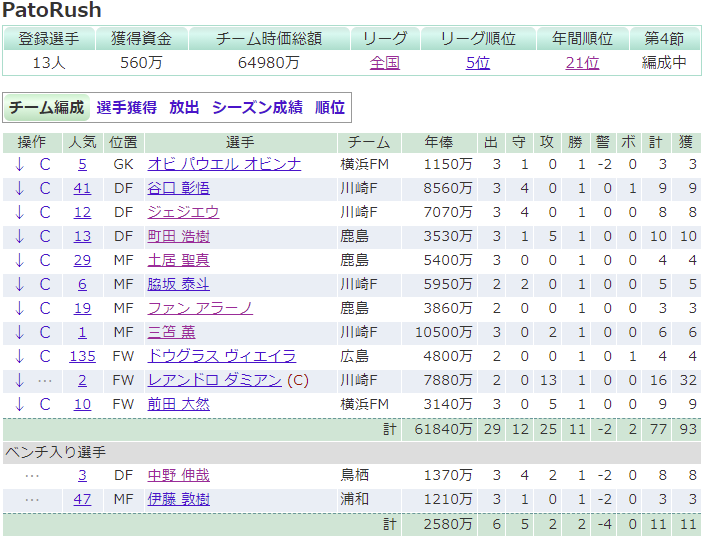Click the down arrow for レアンドロ ダミアン
Viewport: 704px width, 539px height.
pyautogui.click(x=19, y=380)
